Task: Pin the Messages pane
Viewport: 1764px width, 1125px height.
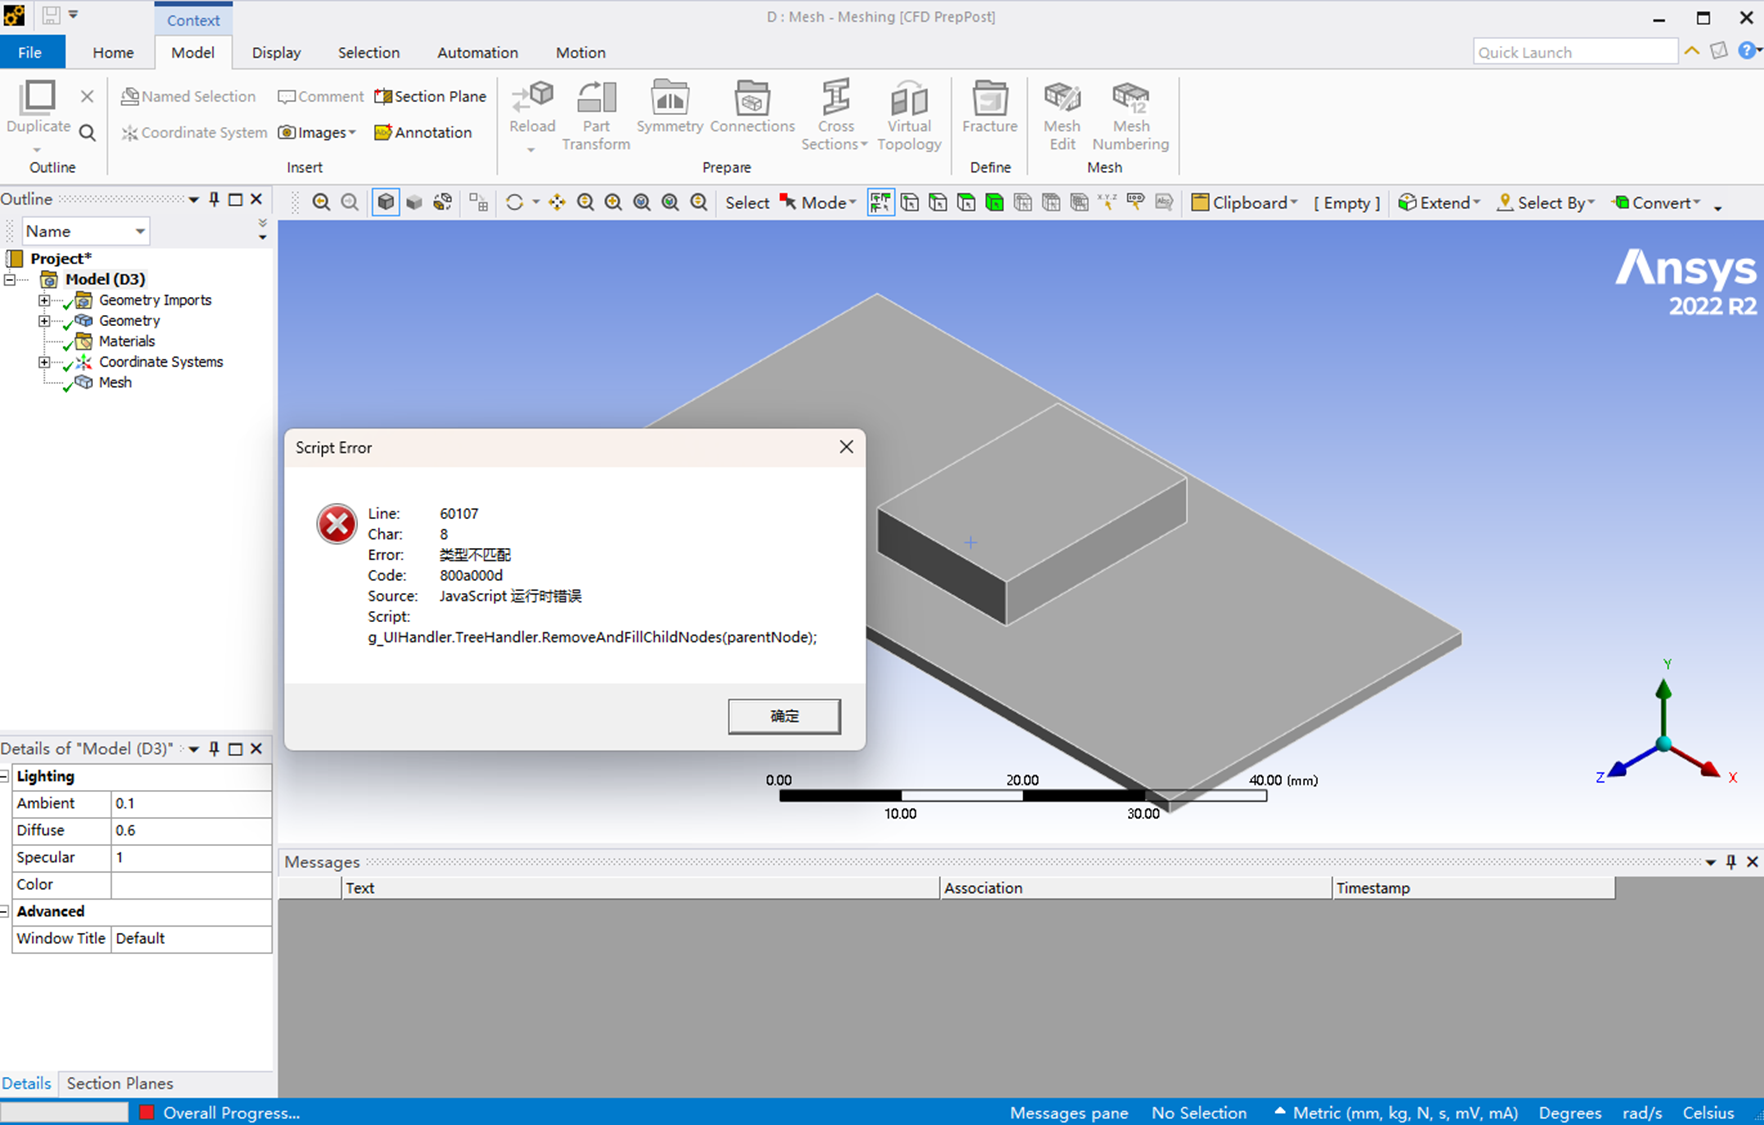Action: [x=1731, y=861]
